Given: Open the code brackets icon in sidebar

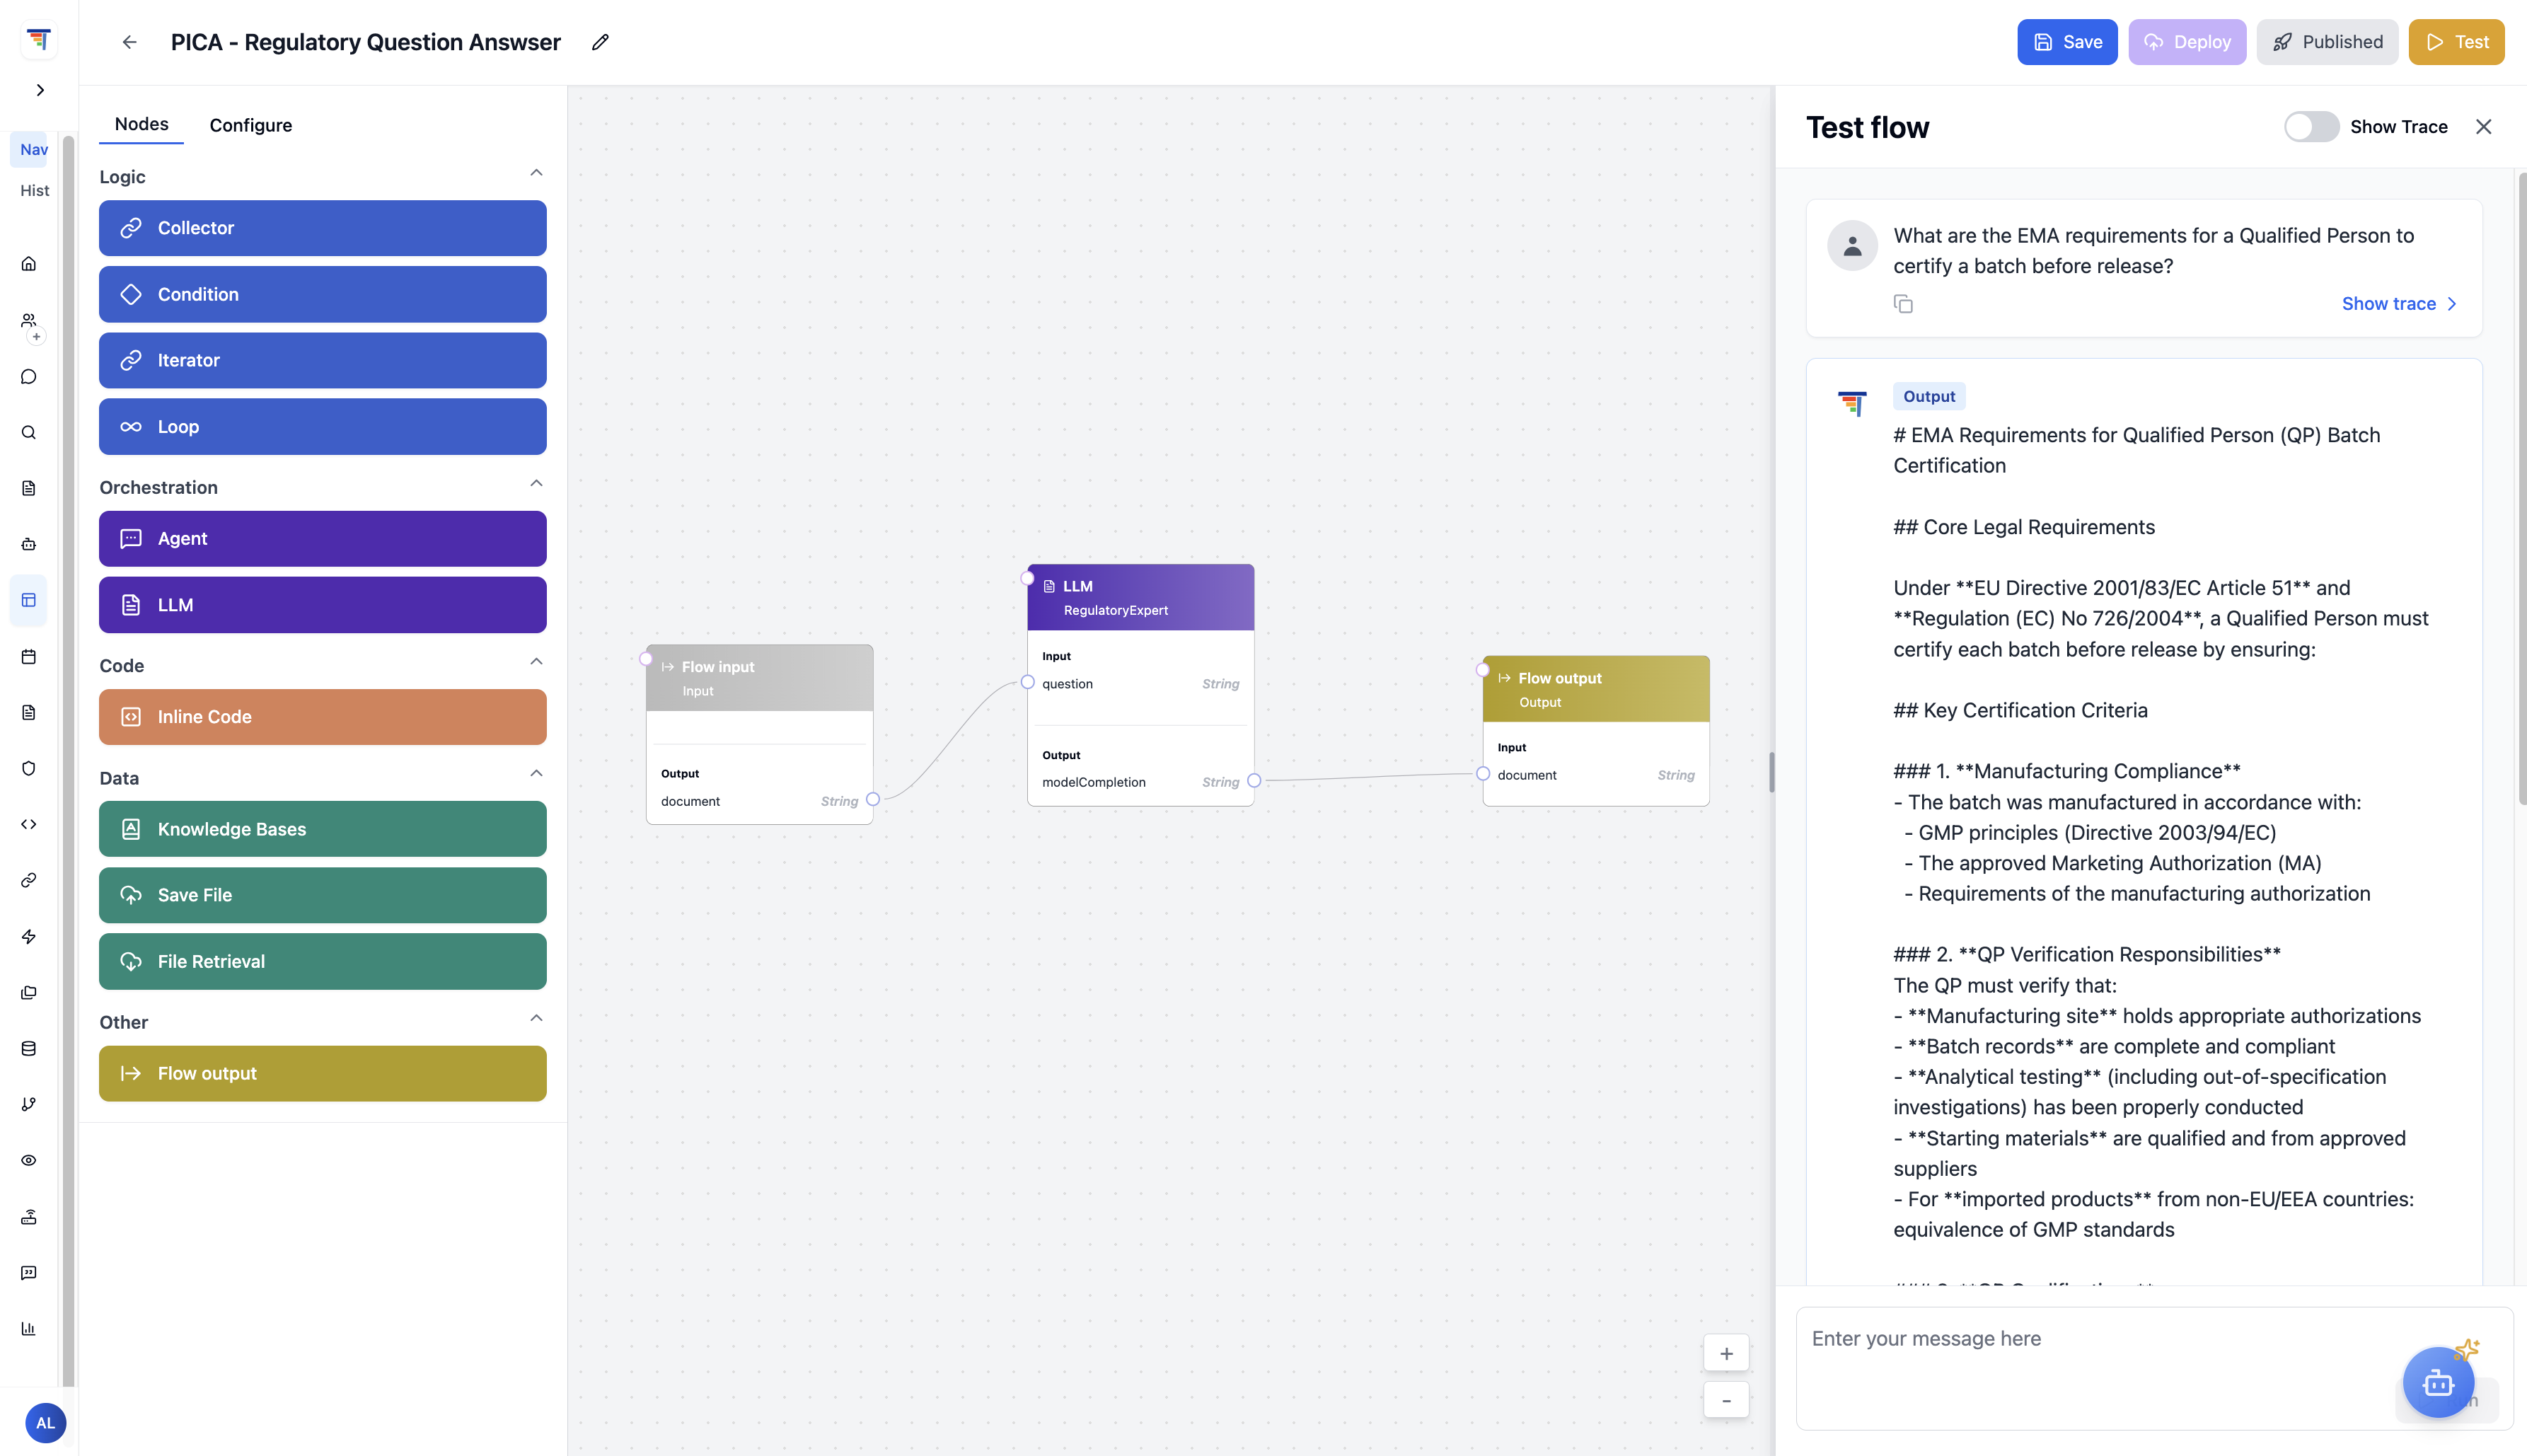Looking at the screenshot, I should tap(29, 824).
